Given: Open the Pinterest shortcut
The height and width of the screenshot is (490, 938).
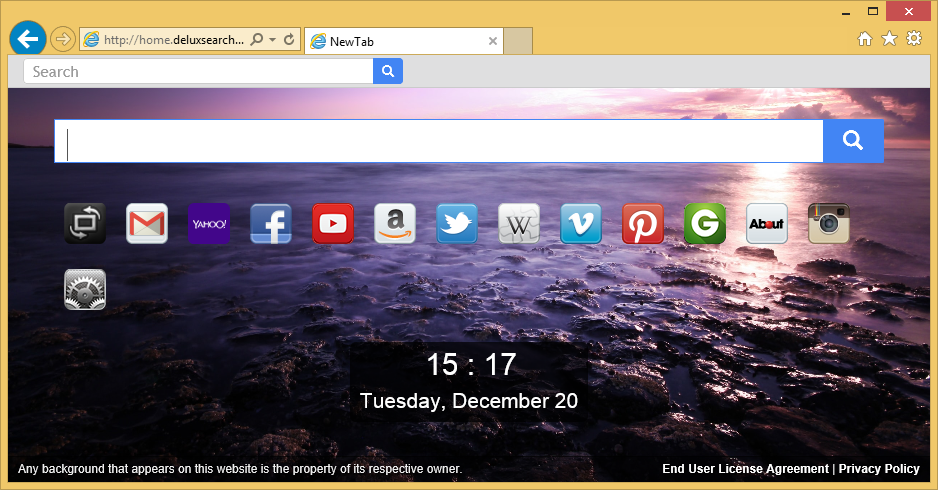Looking at the screenshot, I should click(643, 223).
